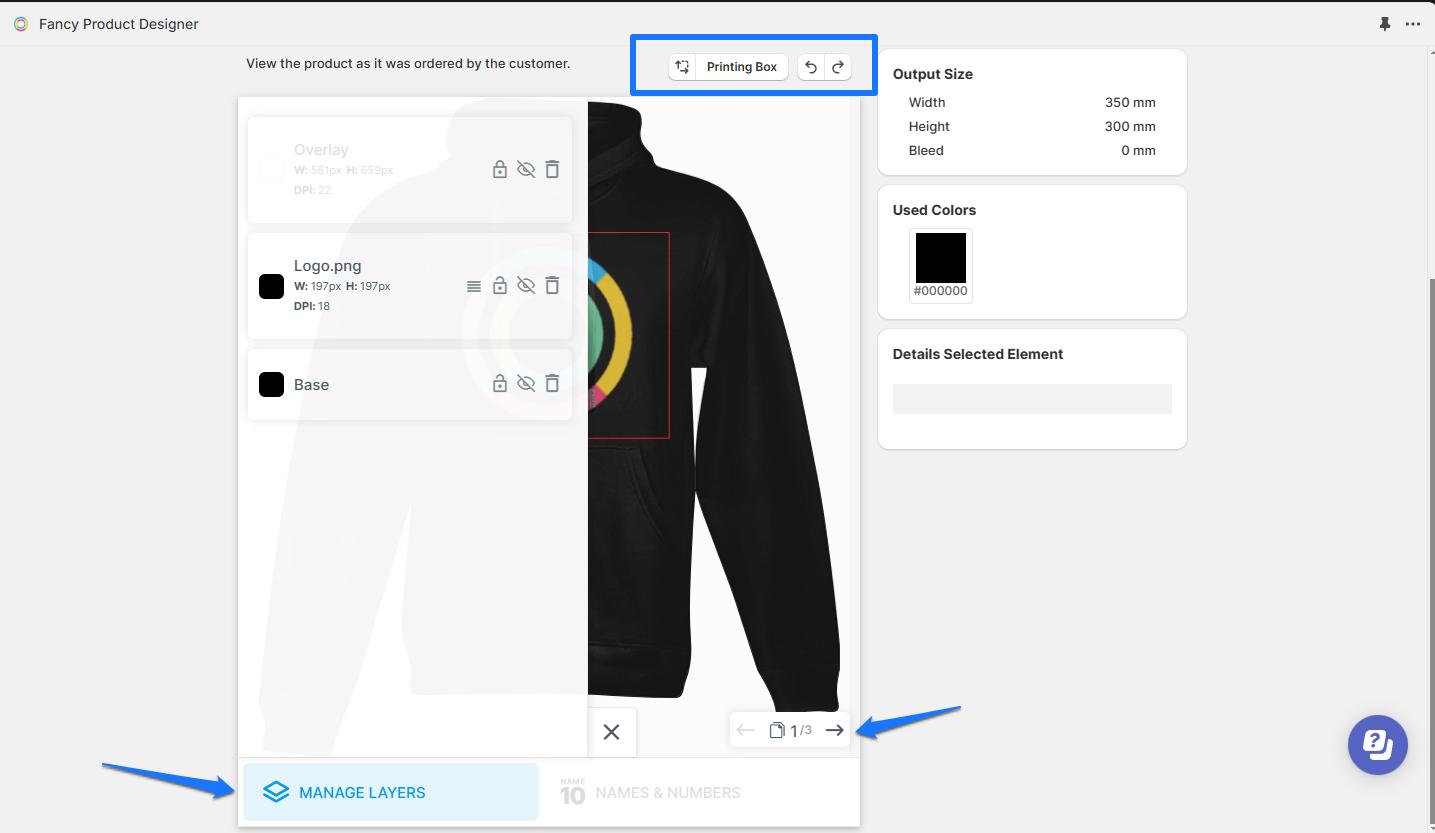The image size is (1435, 833).
Task: Go to the previous product view
Action: coord(745,730)
